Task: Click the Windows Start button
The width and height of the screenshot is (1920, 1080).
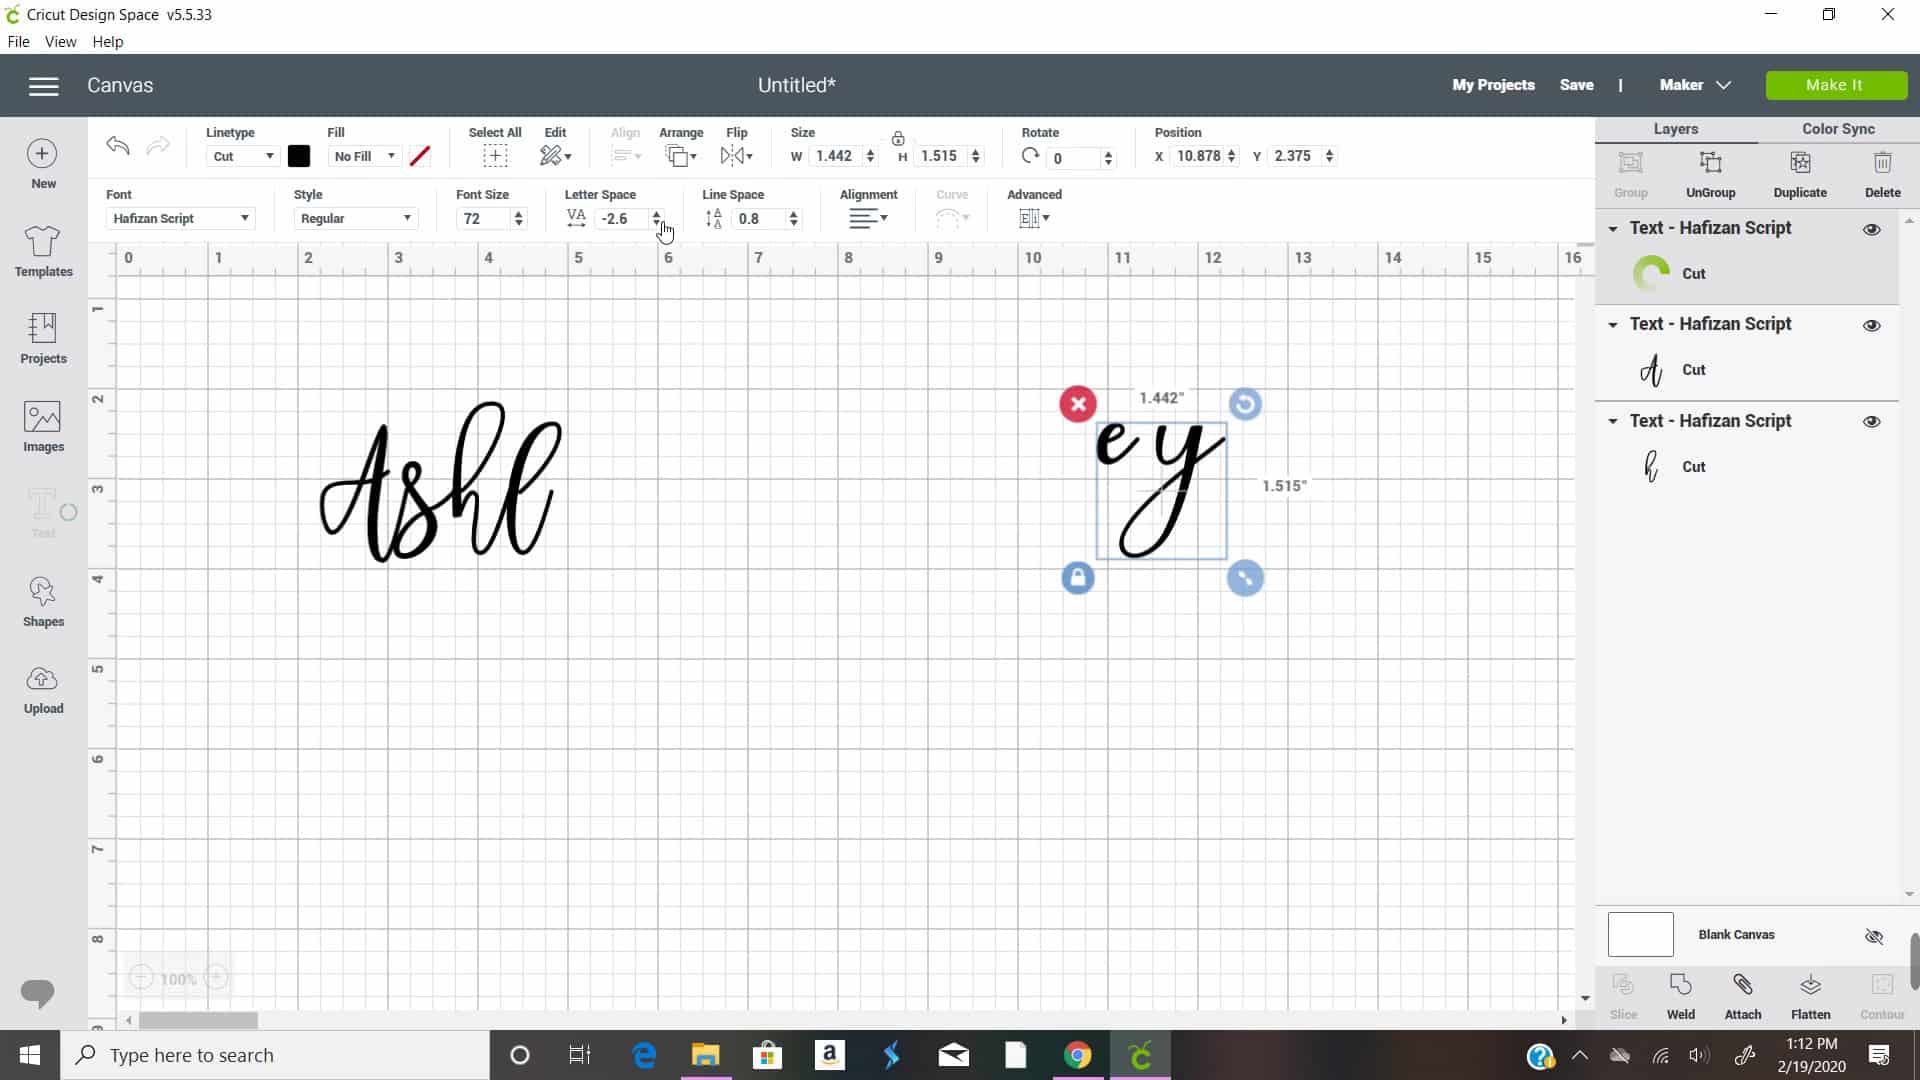Action: click(30, 1055)
